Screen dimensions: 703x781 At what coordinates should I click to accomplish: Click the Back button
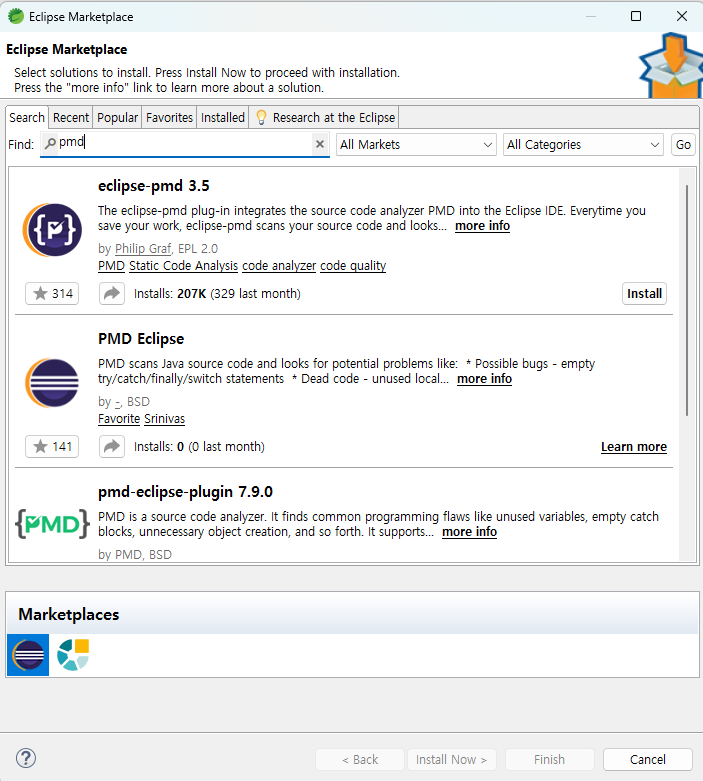(360, 759)
